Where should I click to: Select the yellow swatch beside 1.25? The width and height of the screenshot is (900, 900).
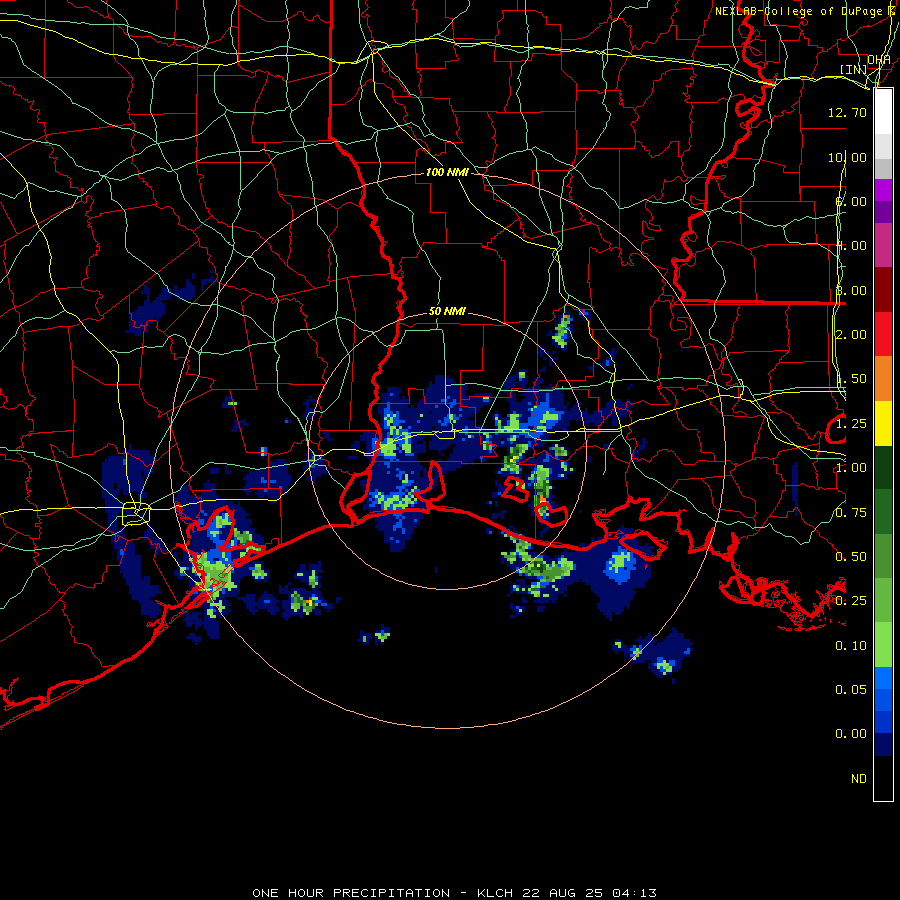883,424
